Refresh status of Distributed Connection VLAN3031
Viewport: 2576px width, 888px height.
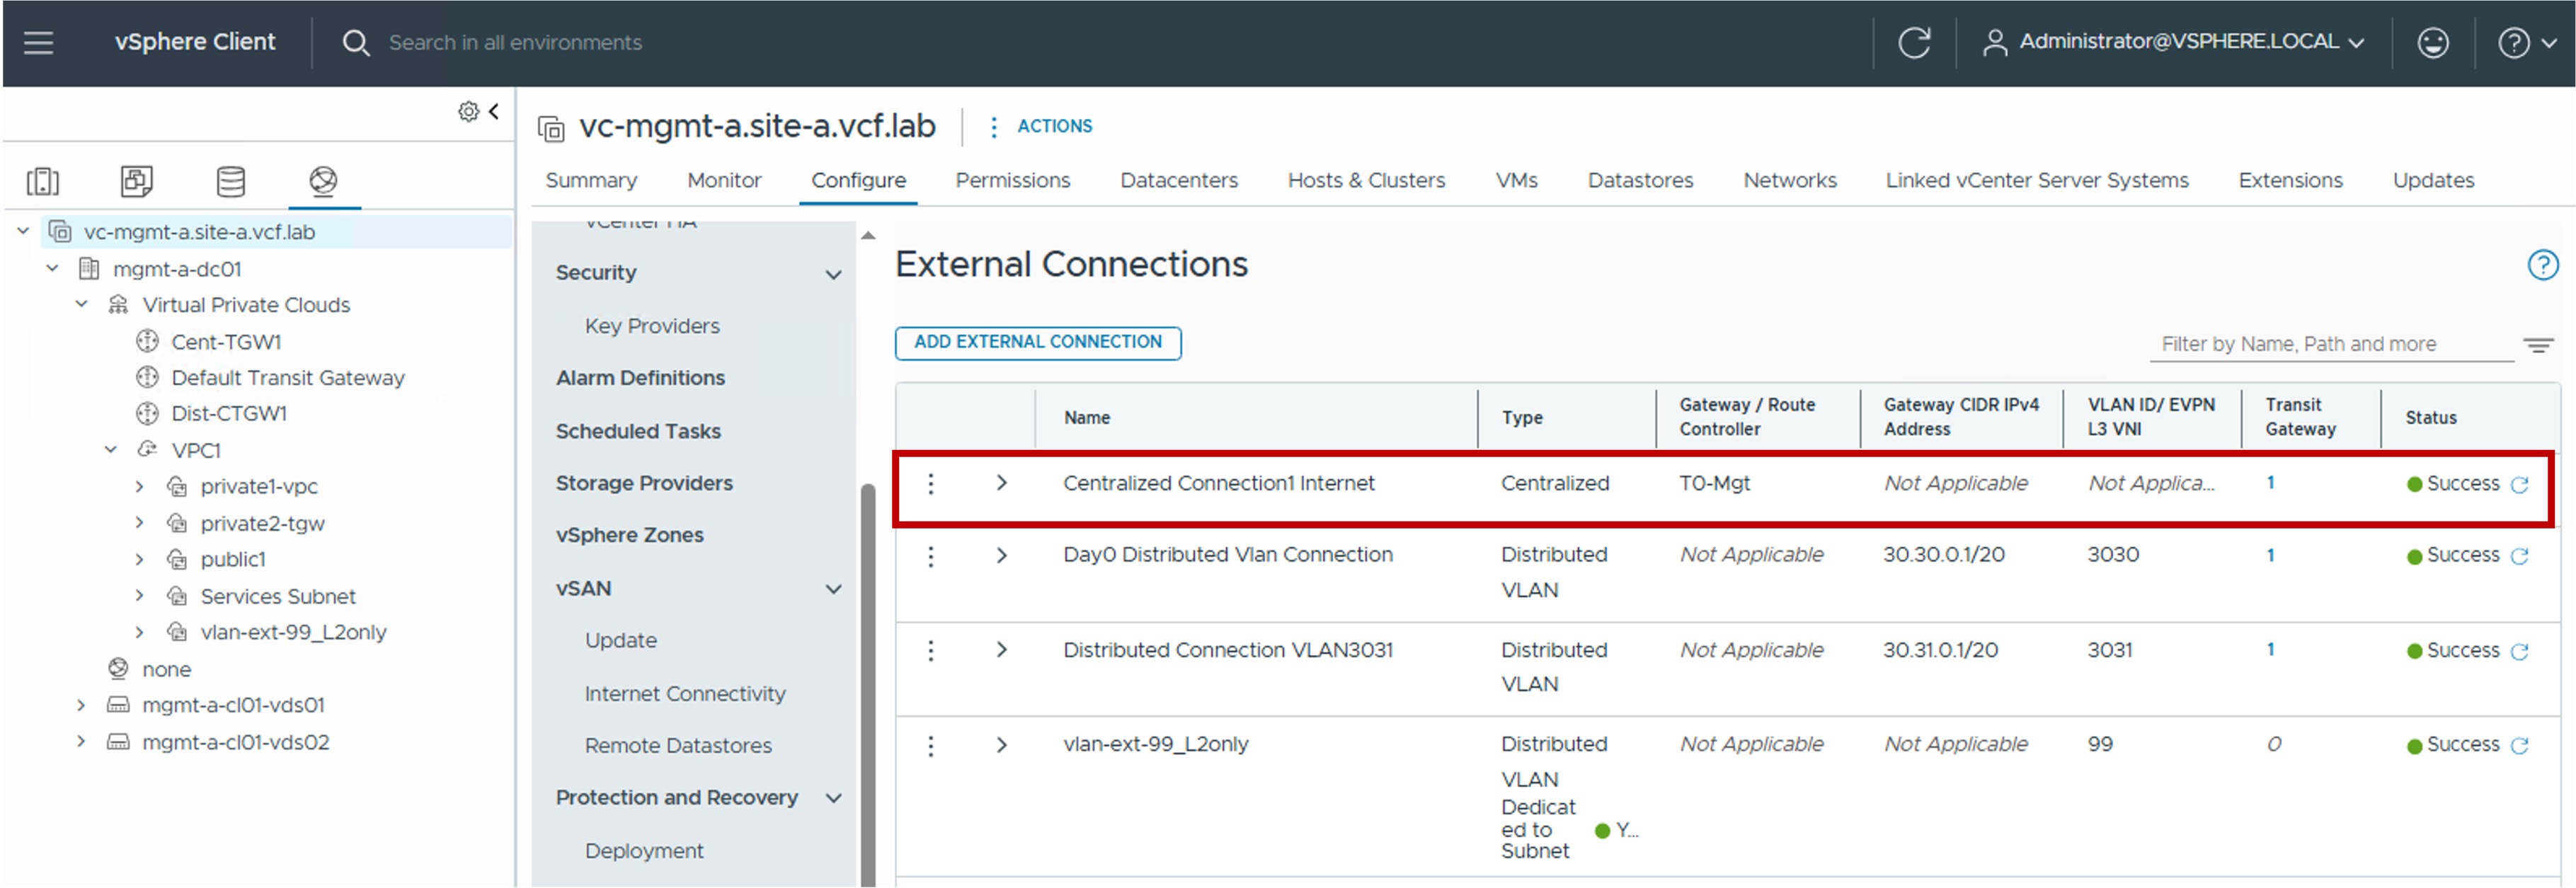pyautogui.click(x=2520, y=652)
